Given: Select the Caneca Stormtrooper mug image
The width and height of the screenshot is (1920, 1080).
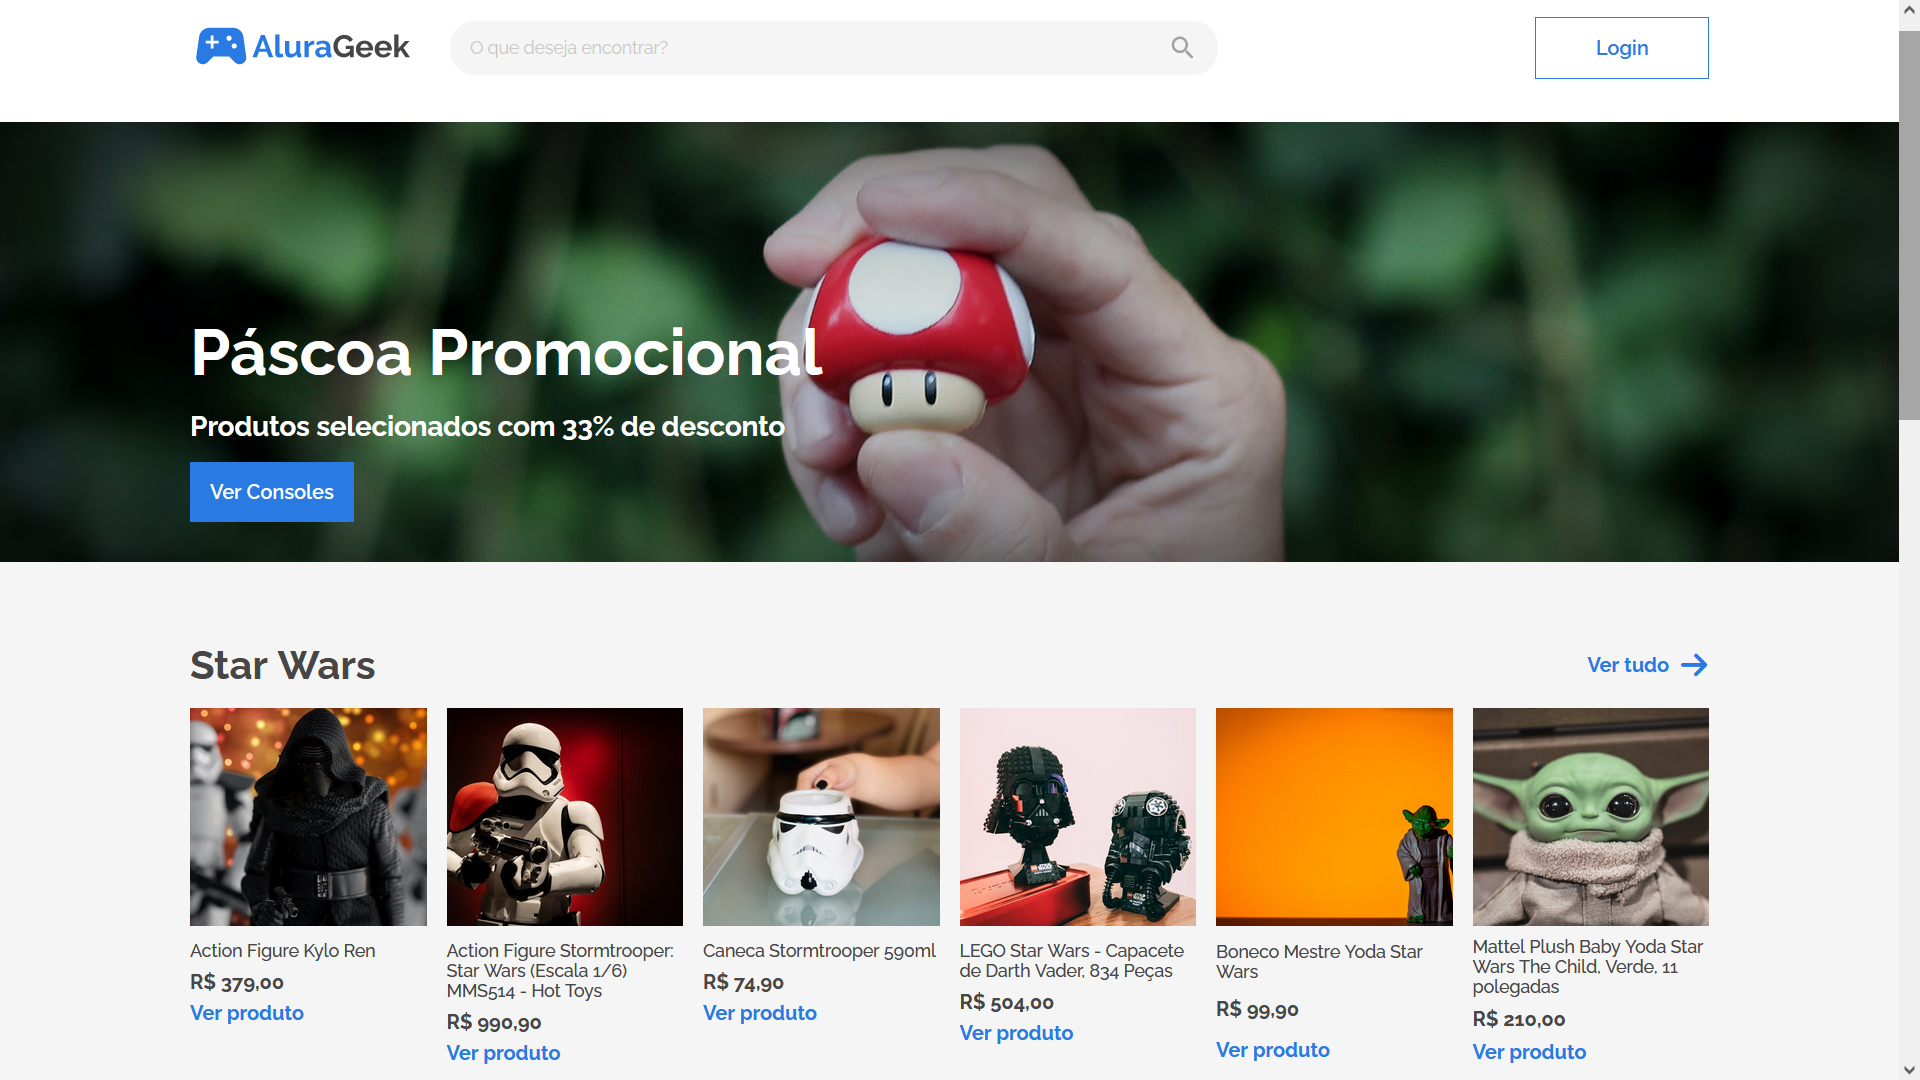Looking at the screenshot, I should (x=821, y=817).
